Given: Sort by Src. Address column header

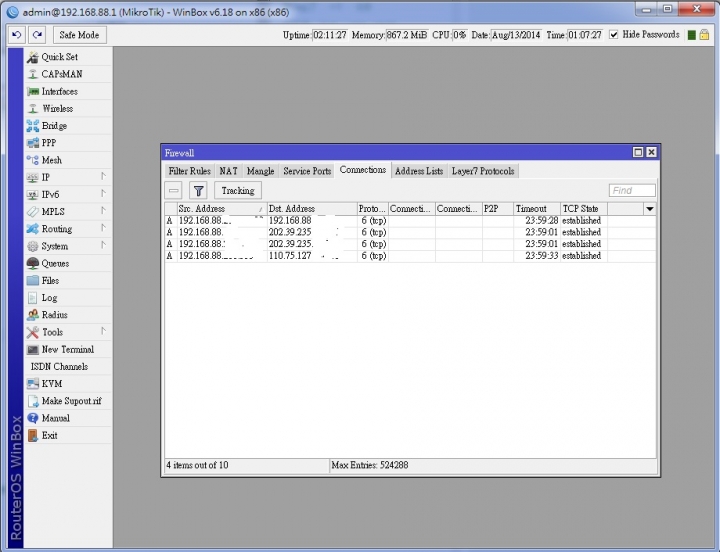Looking at the screenshot, I should [x=222, y=209].
